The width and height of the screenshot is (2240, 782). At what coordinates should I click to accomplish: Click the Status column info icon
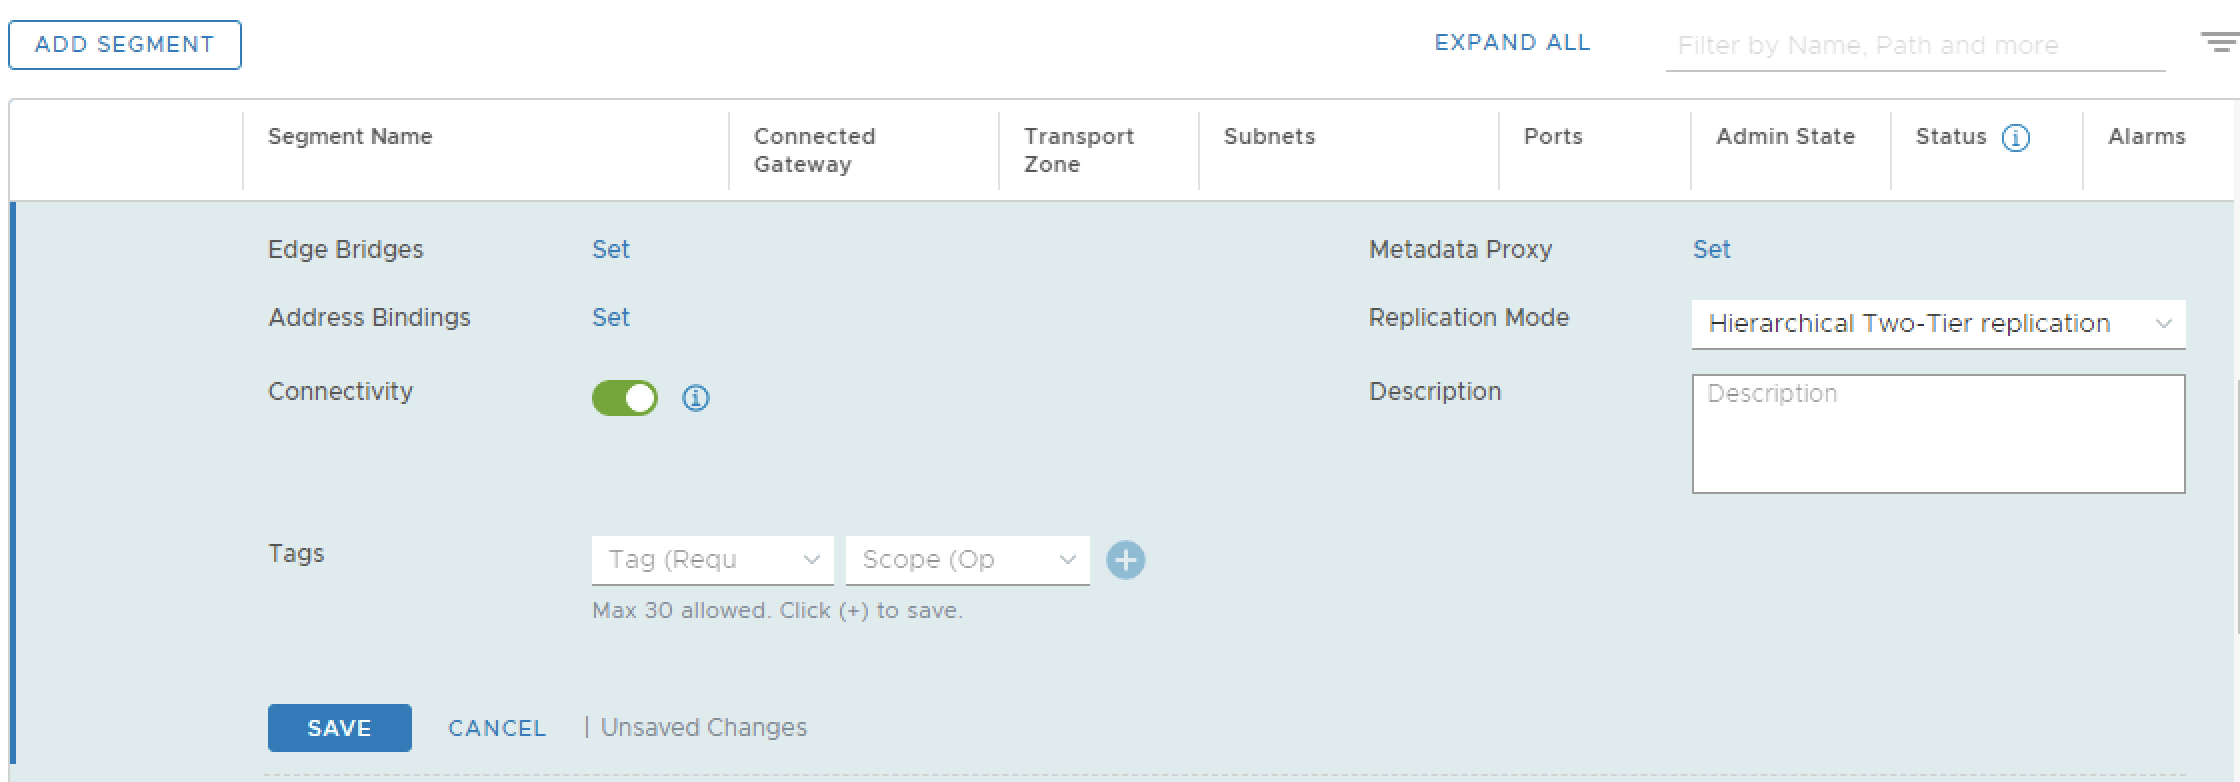point(2015,138)
